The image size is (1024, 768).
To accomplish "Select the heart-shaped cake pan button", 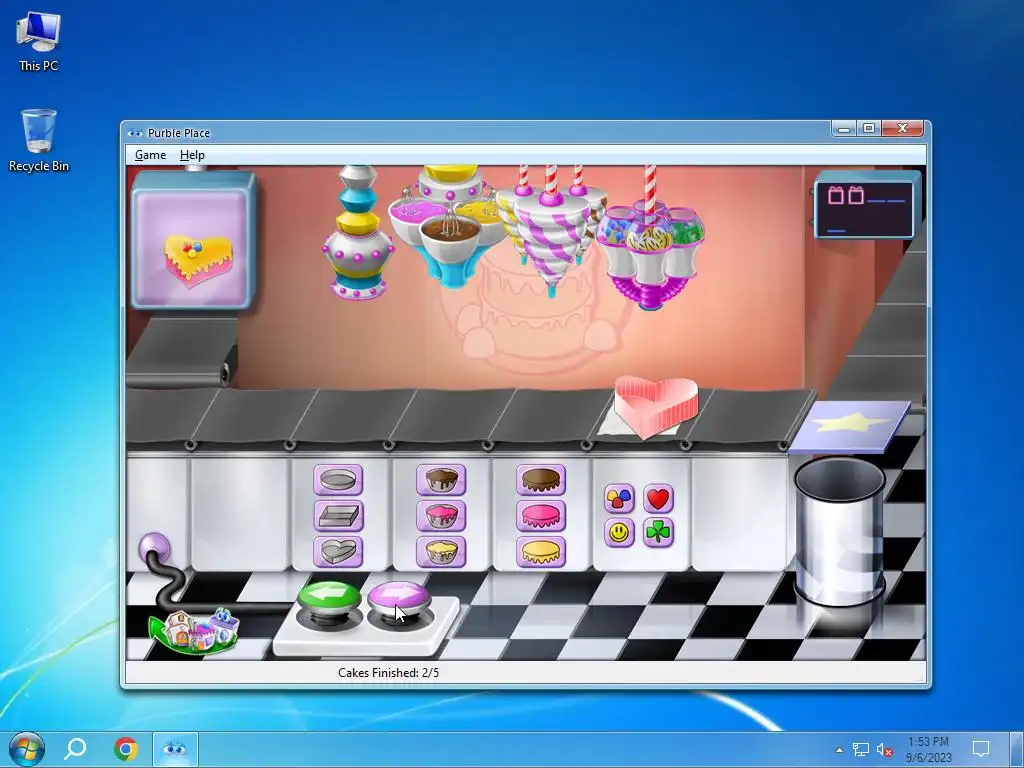I will (x=338, y=551).
